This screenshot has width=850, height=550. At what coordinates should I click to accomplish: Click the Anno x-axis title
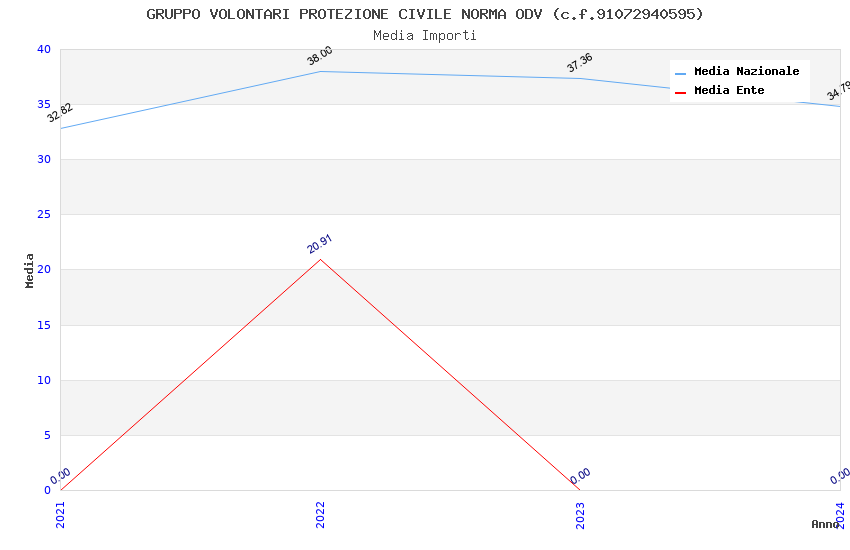825,524
